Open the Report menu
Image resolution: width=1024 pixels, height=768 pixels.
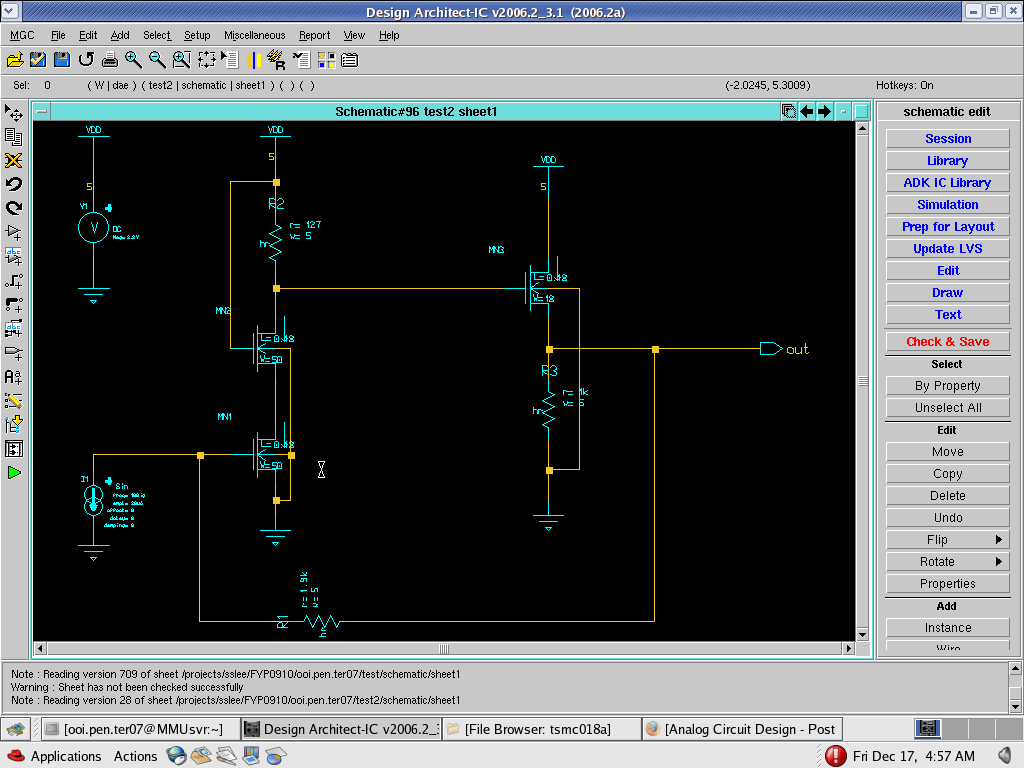coord(314,35)
